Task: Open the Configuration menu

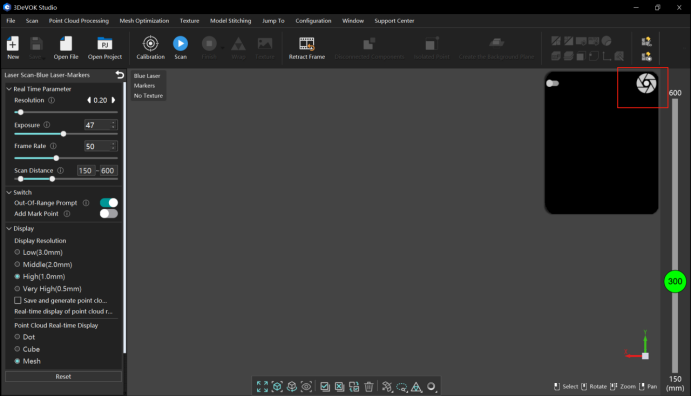Action: [x=313, y=21]
